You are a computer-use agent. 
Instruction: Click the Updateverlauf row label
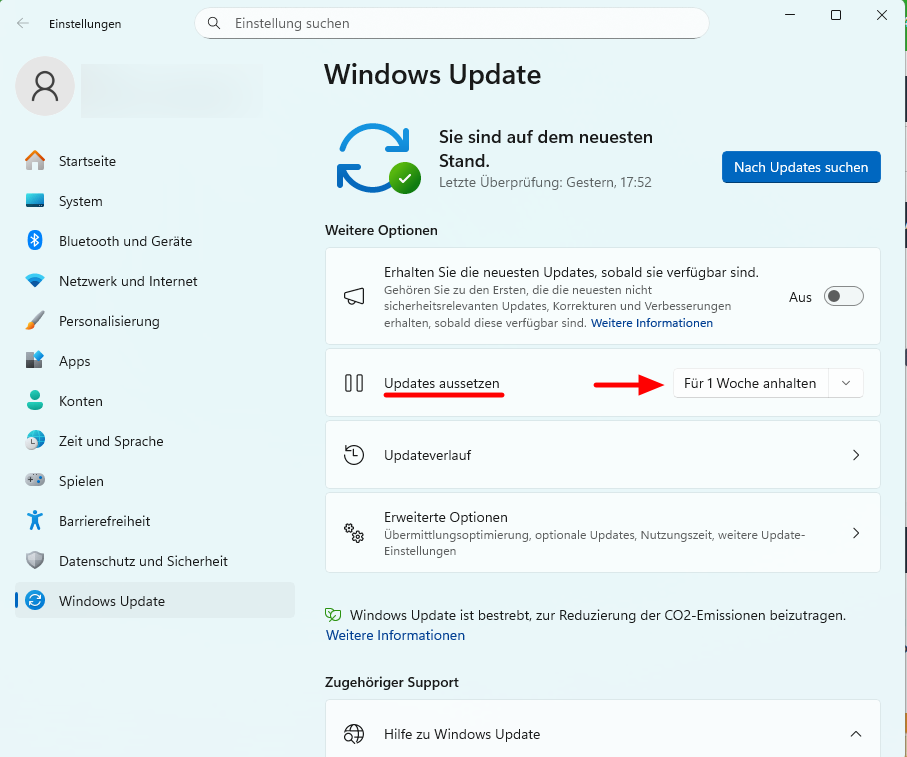[427, 455]
